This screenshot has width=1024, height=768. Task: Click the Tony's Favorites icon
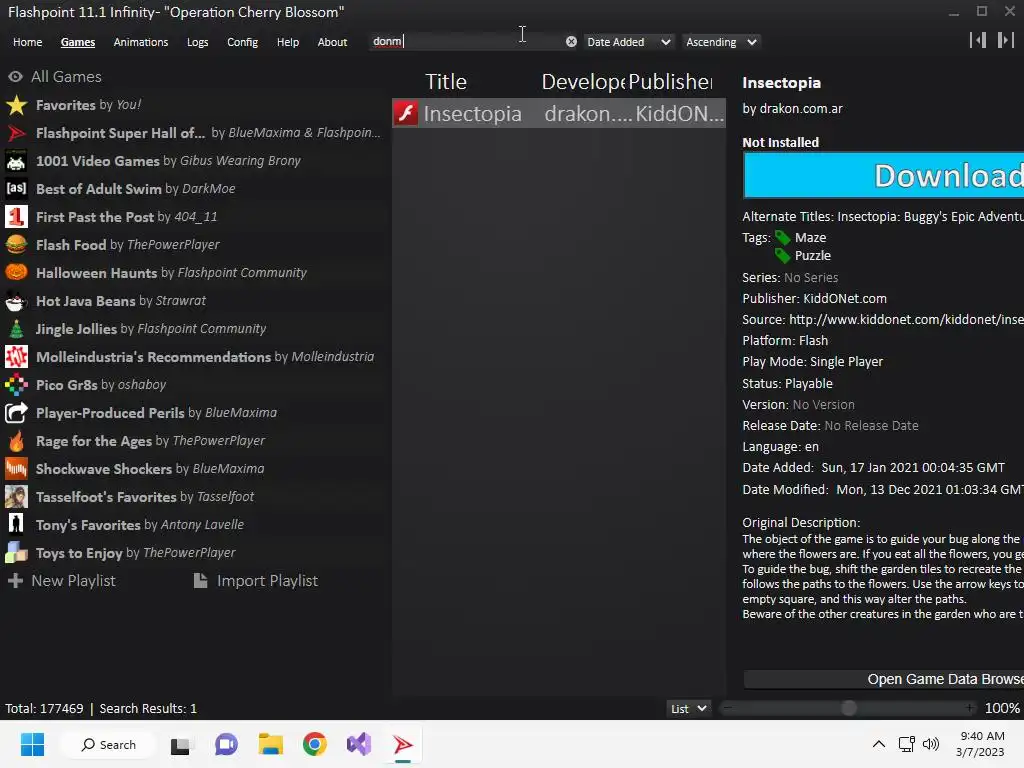[x=16, y=525]
